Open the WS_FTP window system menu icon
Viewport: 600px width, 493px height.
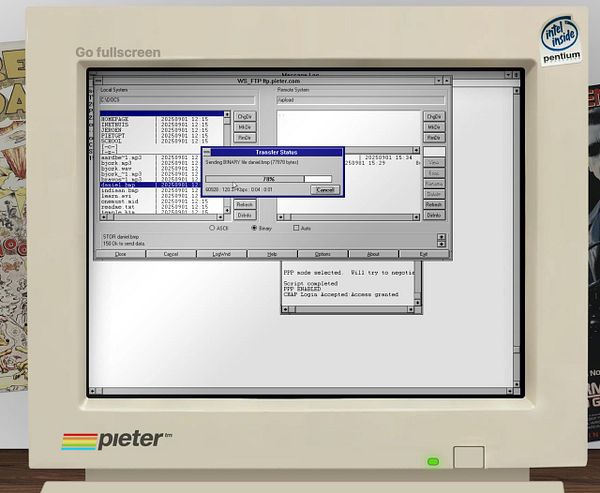pos(98,81)
